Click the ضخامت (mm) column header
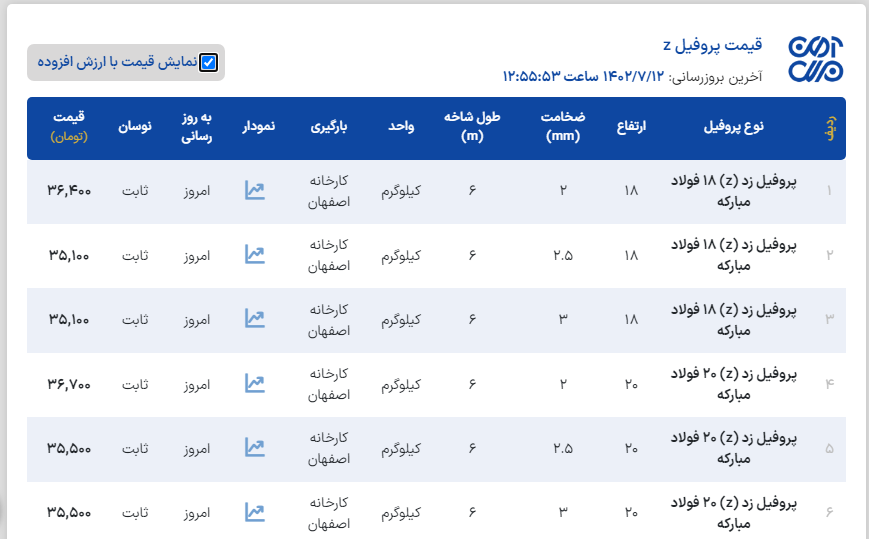Viewport: 869px width, 539px height. tap(563, 127)
